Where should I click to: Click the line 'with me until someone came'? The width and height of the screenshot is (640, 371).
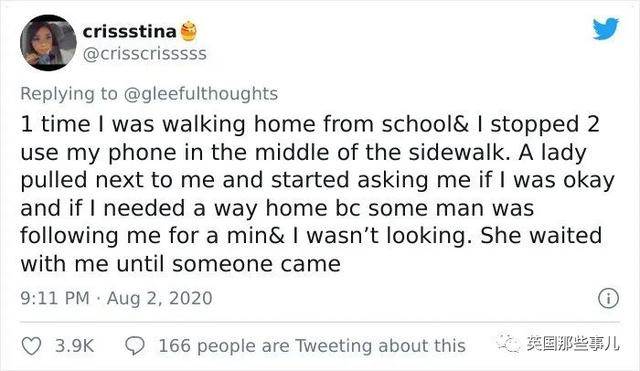click(x=180, y=264)
